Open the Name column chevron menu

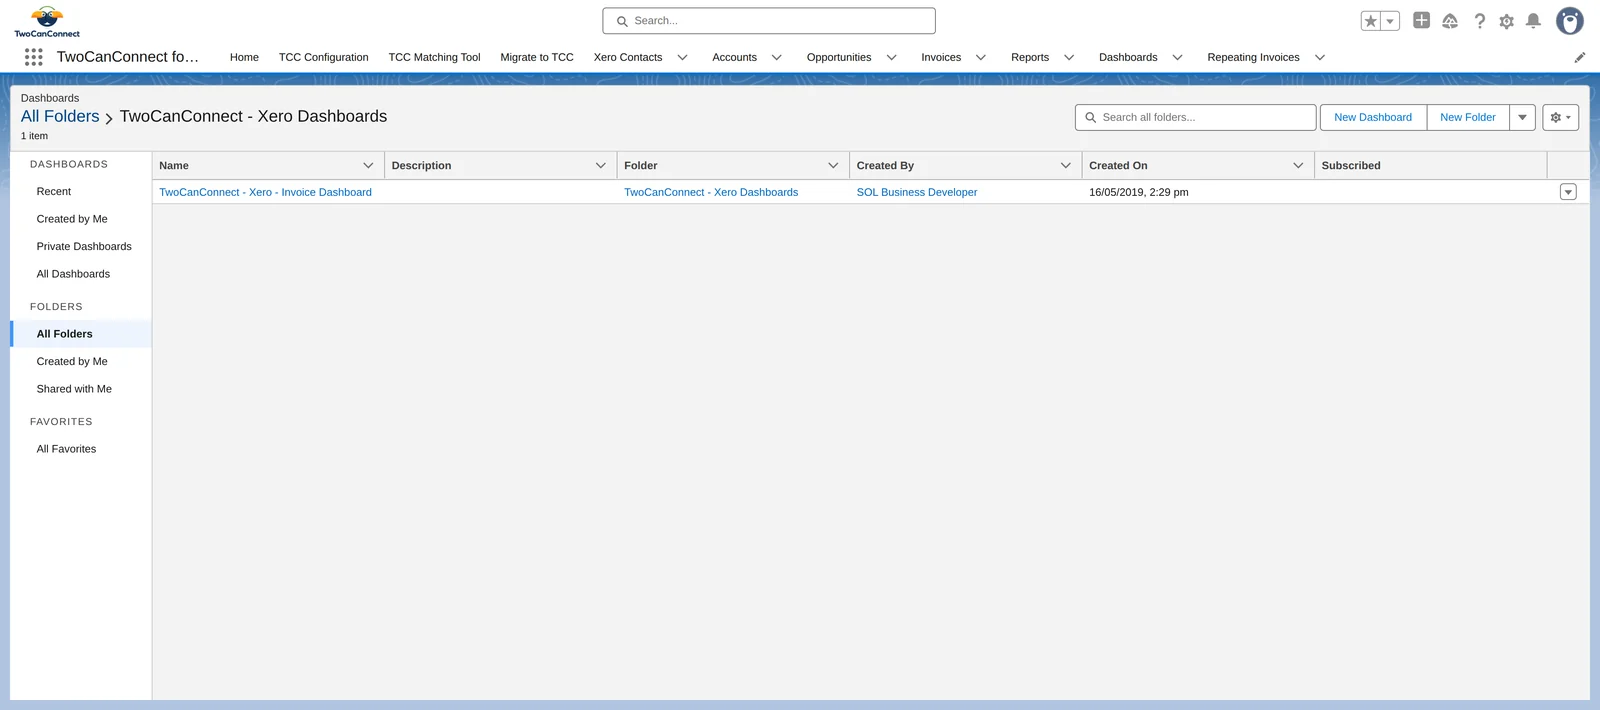pos(368,165)
